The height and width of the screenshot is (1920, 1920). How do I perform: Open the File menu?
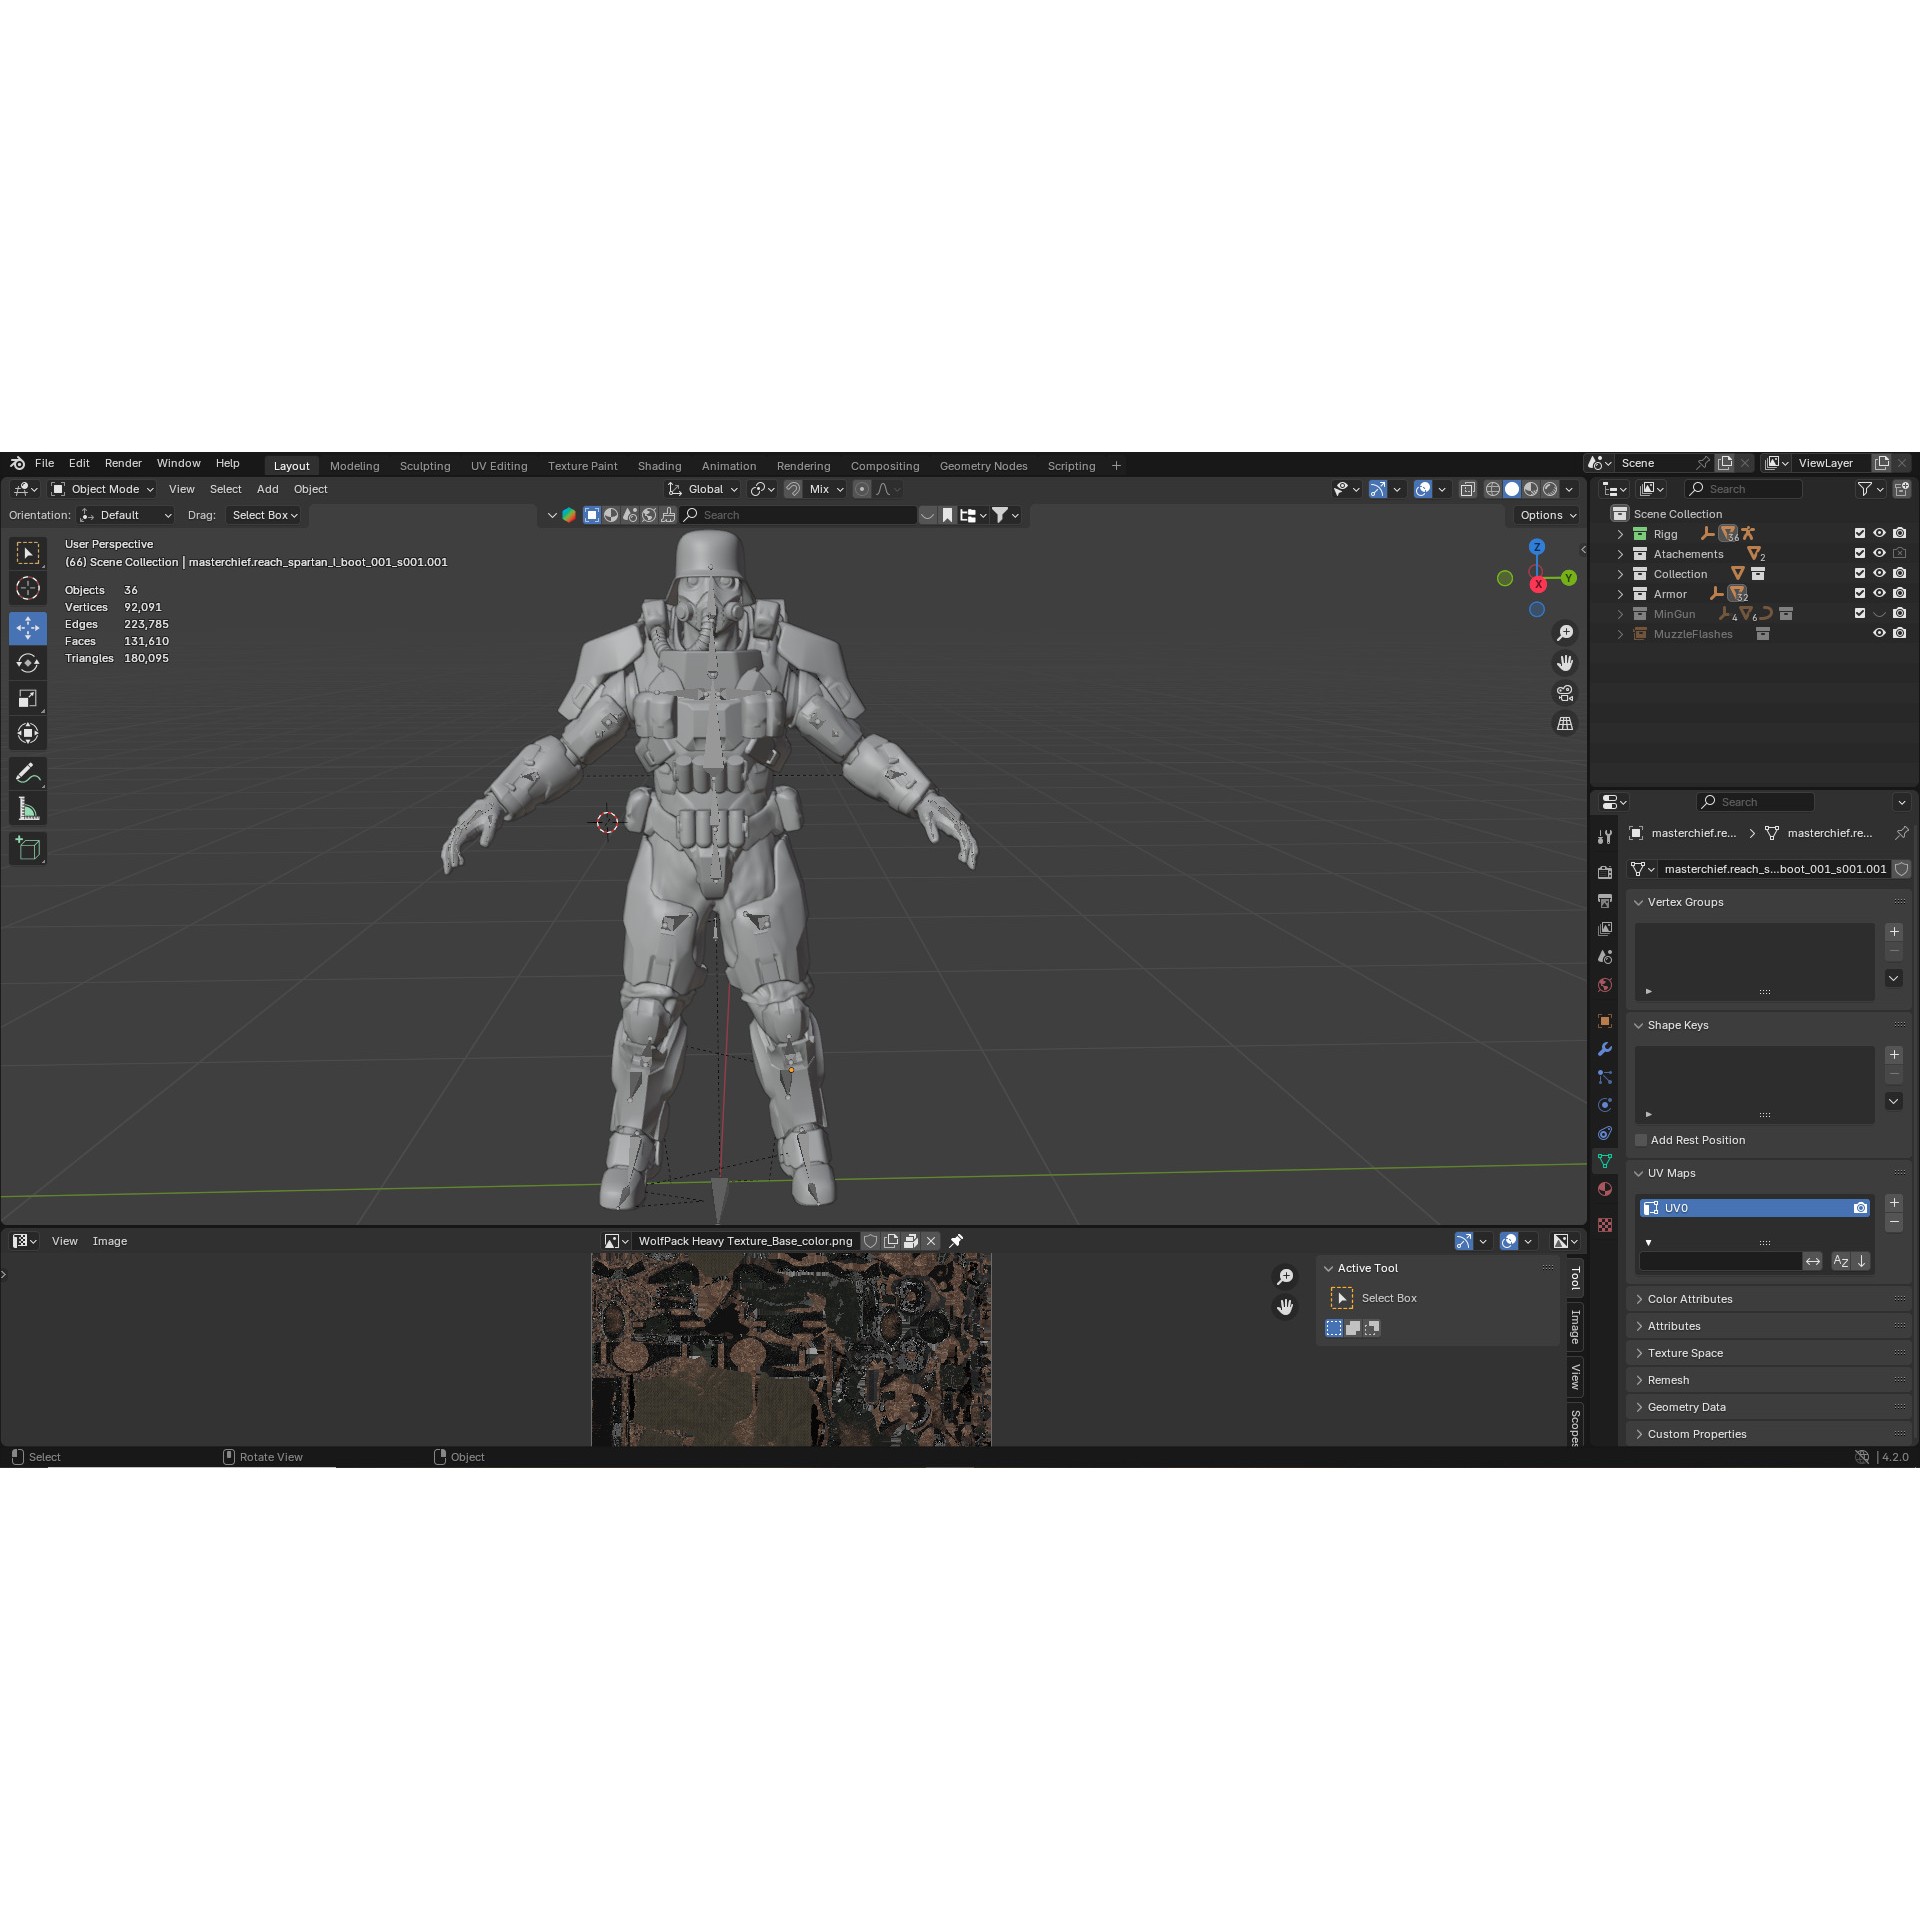[44, 463]
